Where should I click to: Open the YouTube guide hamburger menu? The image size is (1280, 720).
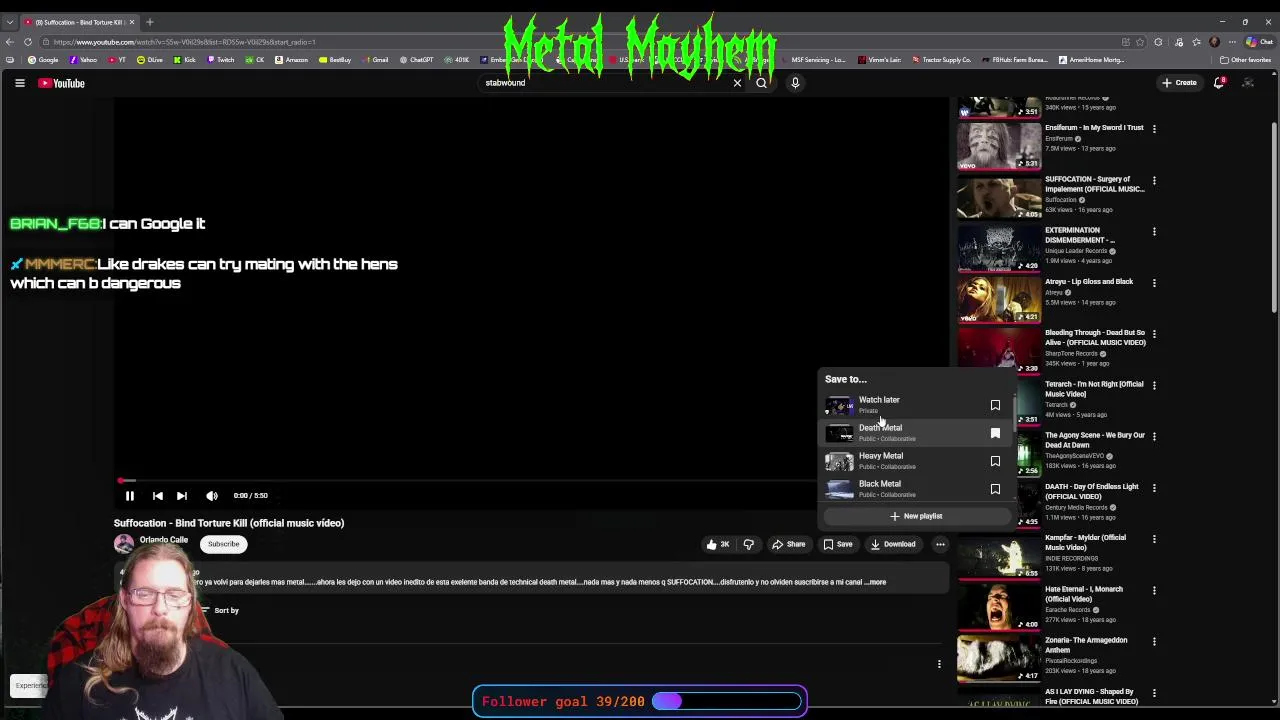point(19,83)
